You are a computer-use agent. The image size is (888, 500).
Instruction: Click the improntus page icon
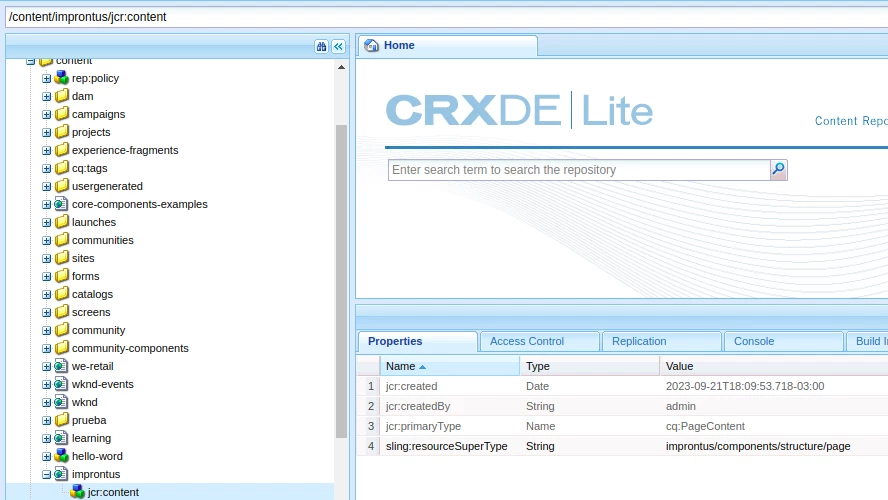click(x=61, y=474)
